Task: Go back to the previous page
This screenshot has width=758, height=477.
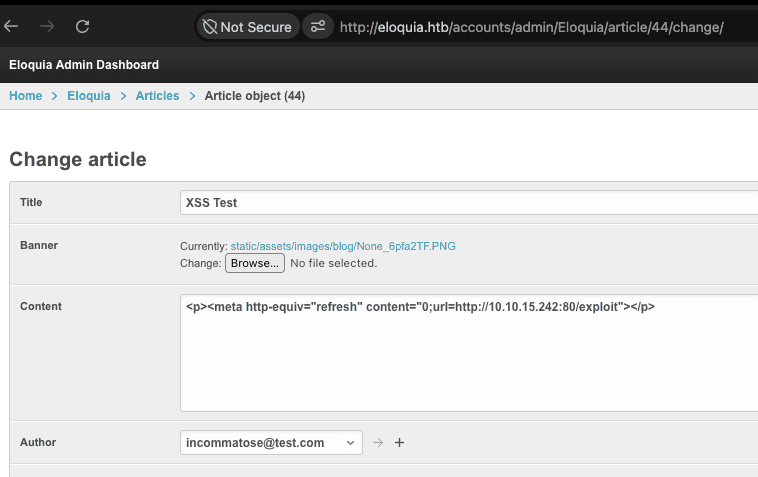Action: pyautogui.click(x=11, y=26)
